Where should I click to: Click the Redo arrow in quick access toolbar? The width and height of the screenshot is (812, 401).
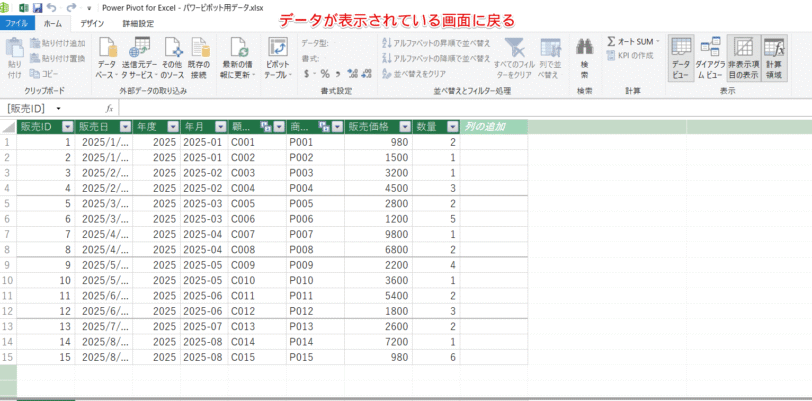click(x=71, y=8)
